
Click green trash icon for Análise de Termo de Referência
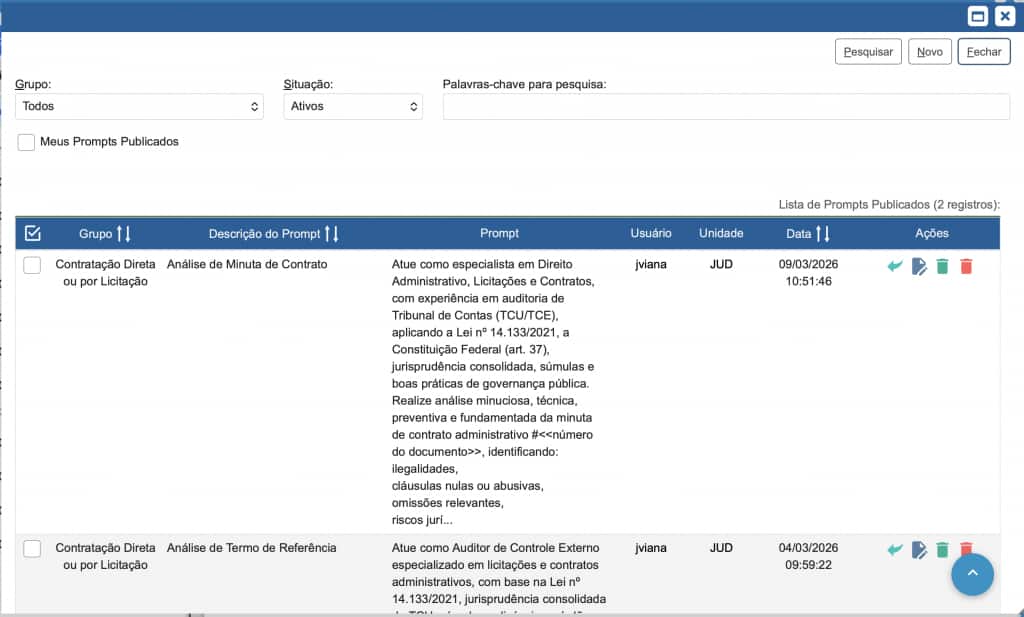(942, 550)
